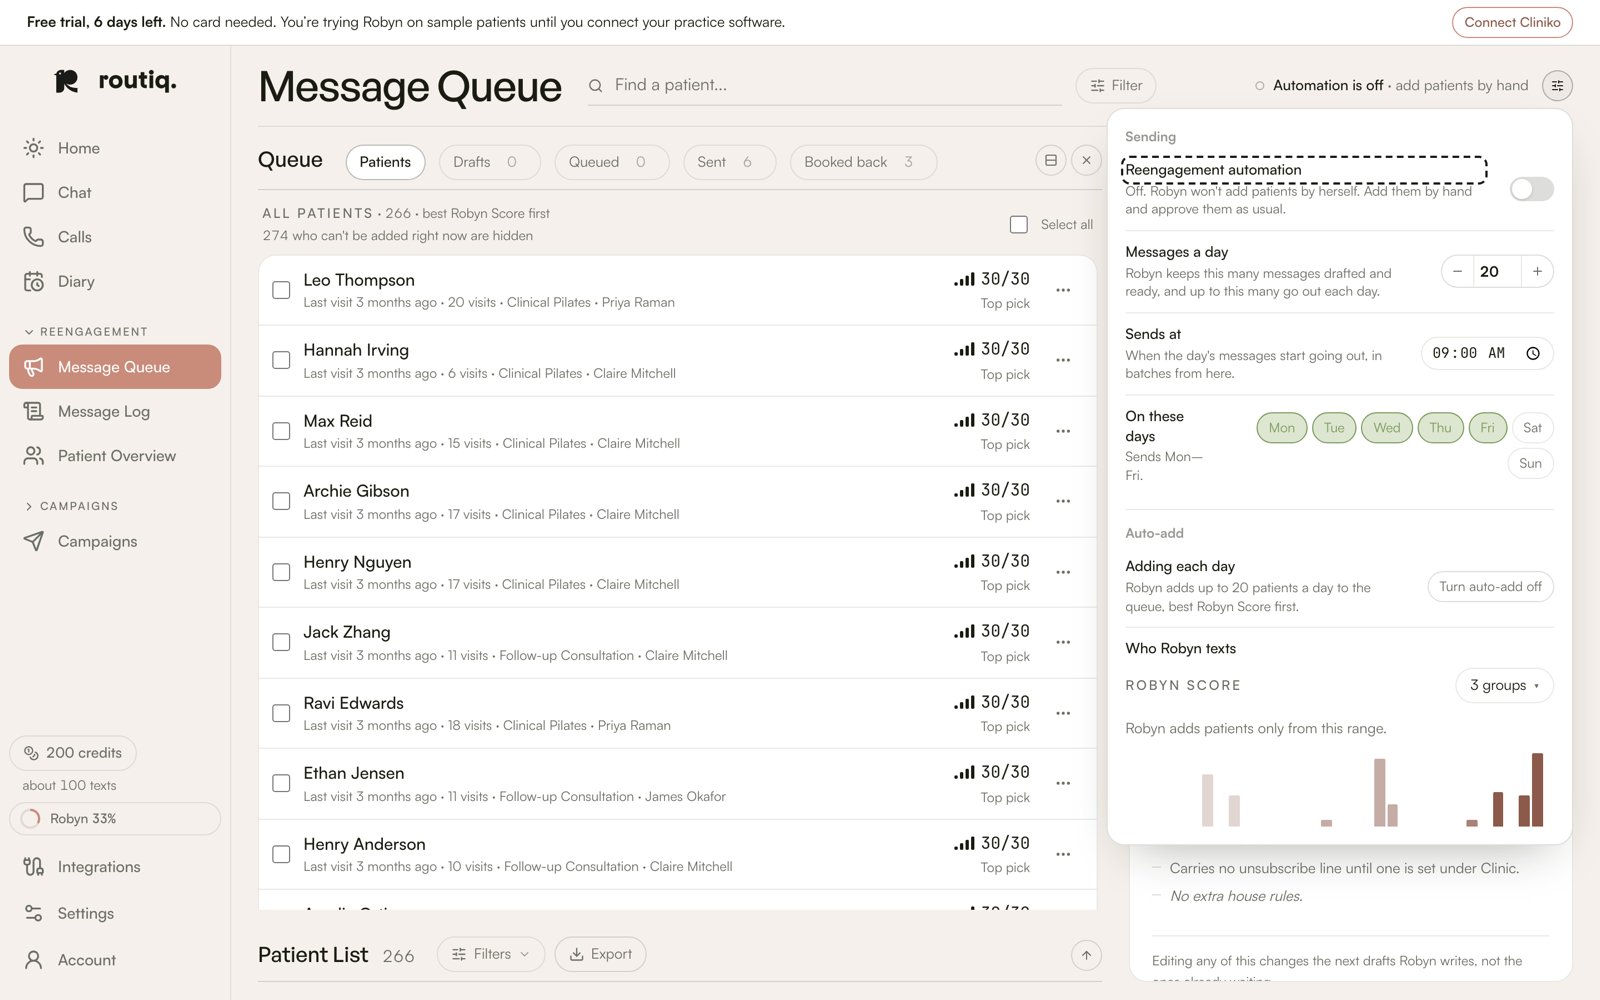Collapse the Reengagement sidebar section

coord(86,332)
